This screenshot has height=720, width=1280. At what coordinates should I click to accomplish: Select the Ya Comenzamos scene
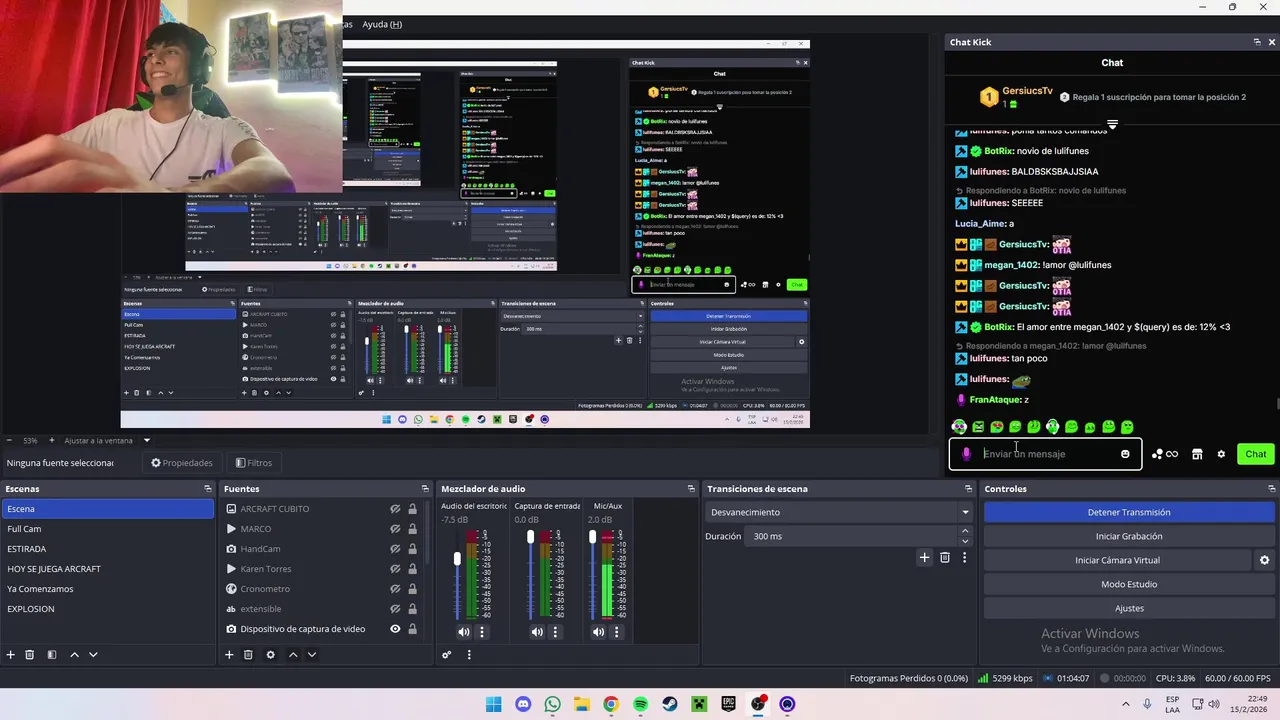[107, 589]
